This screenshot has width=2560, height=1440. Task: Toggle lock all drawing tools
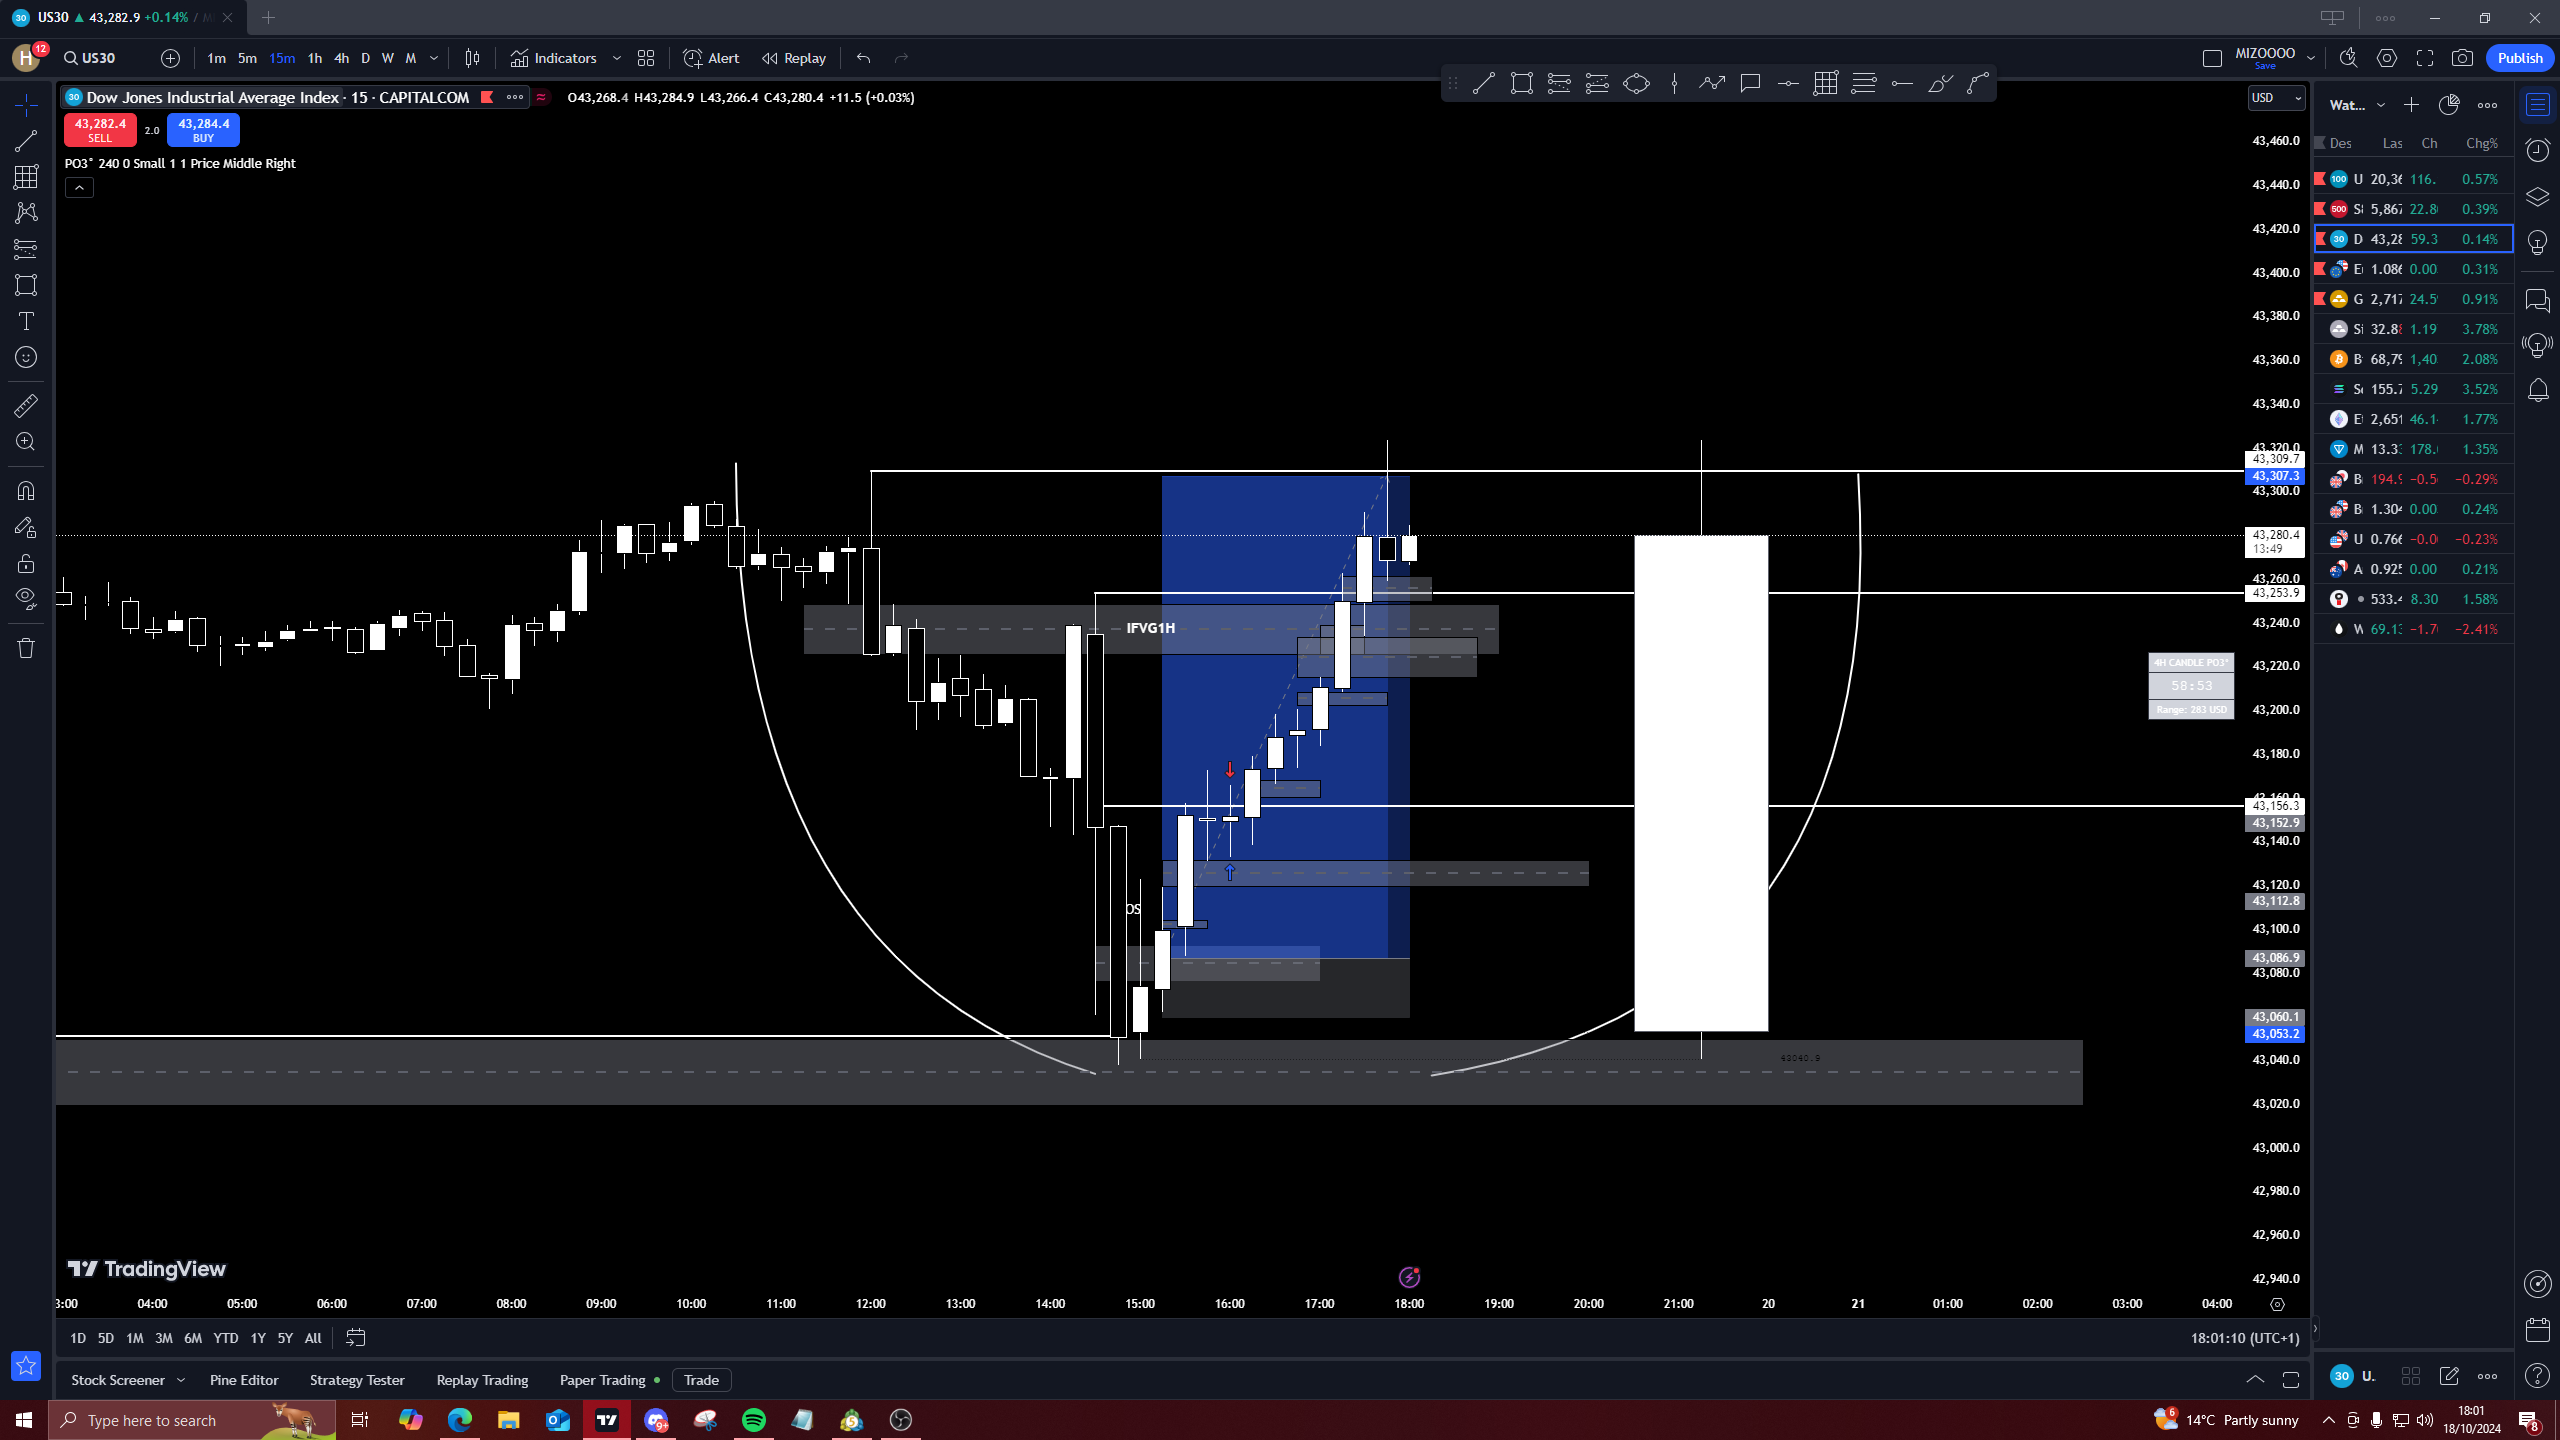[x=26, y=563]
